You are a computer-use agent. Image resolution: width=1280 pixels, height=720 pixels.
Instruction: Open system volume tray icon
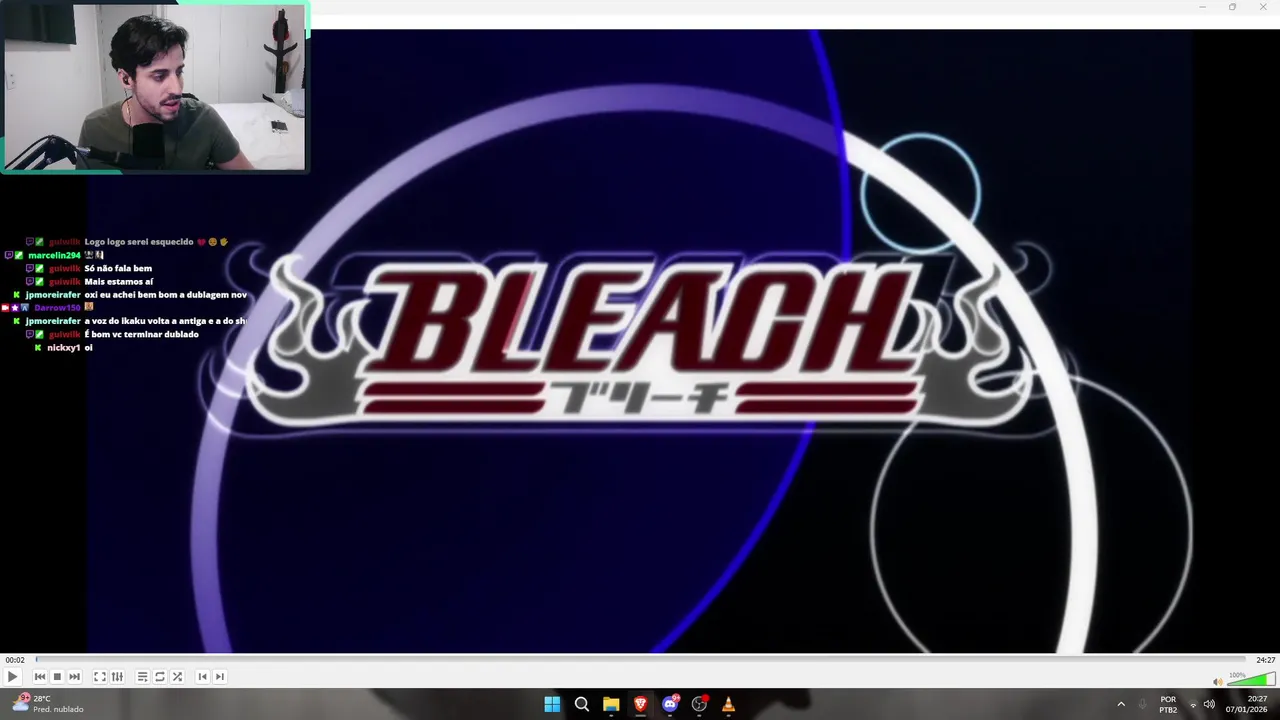1209,704
